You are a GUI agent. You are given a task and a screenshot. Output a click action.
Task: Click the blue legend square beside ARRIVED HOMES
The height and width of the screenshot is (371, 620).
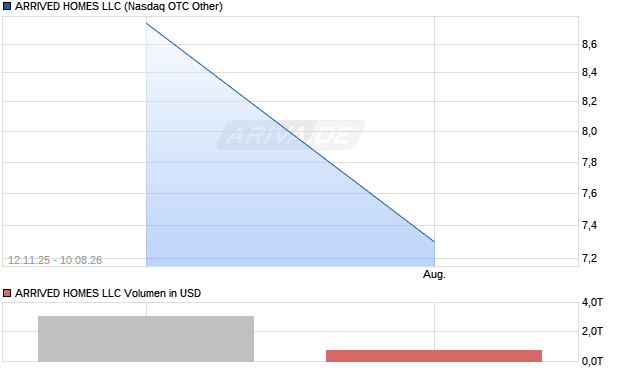click(7, 6)
